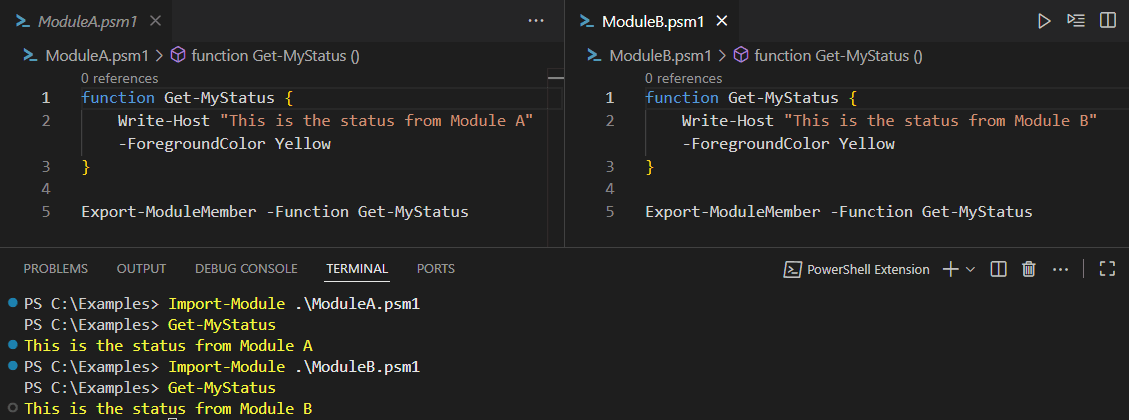Close the ModuleB.psm1 editor tab
This screenshot has height=420, width=1129.
(x=722, y=21)
